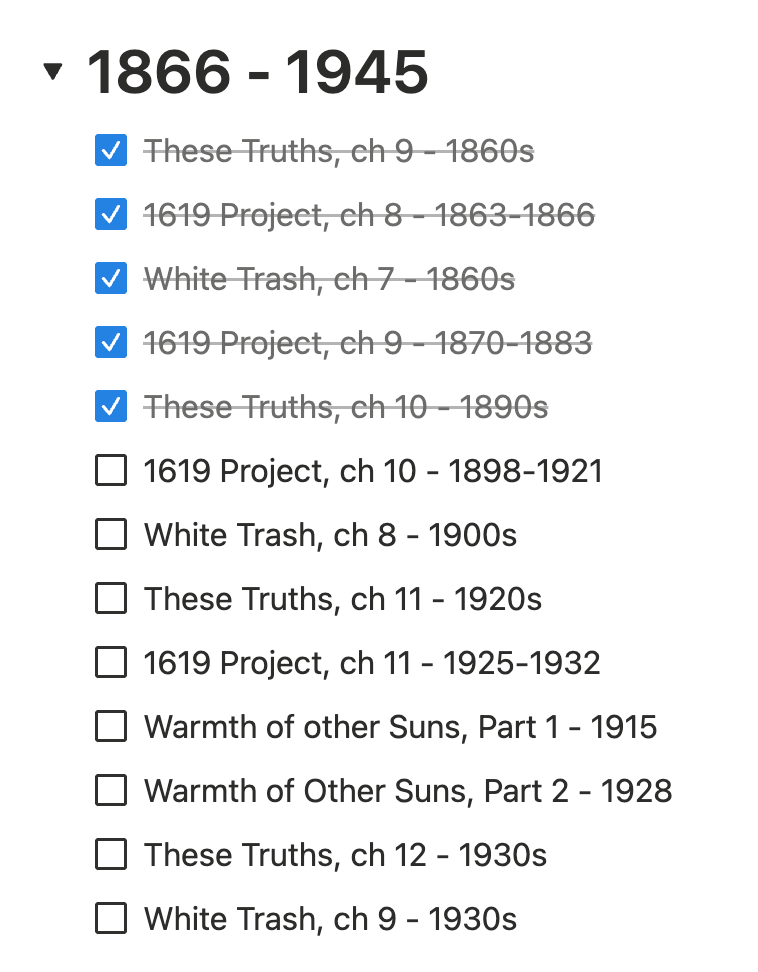Collapse the 1866 - 1945 section triangle
758x972 pixels.
tap(53, 71)
